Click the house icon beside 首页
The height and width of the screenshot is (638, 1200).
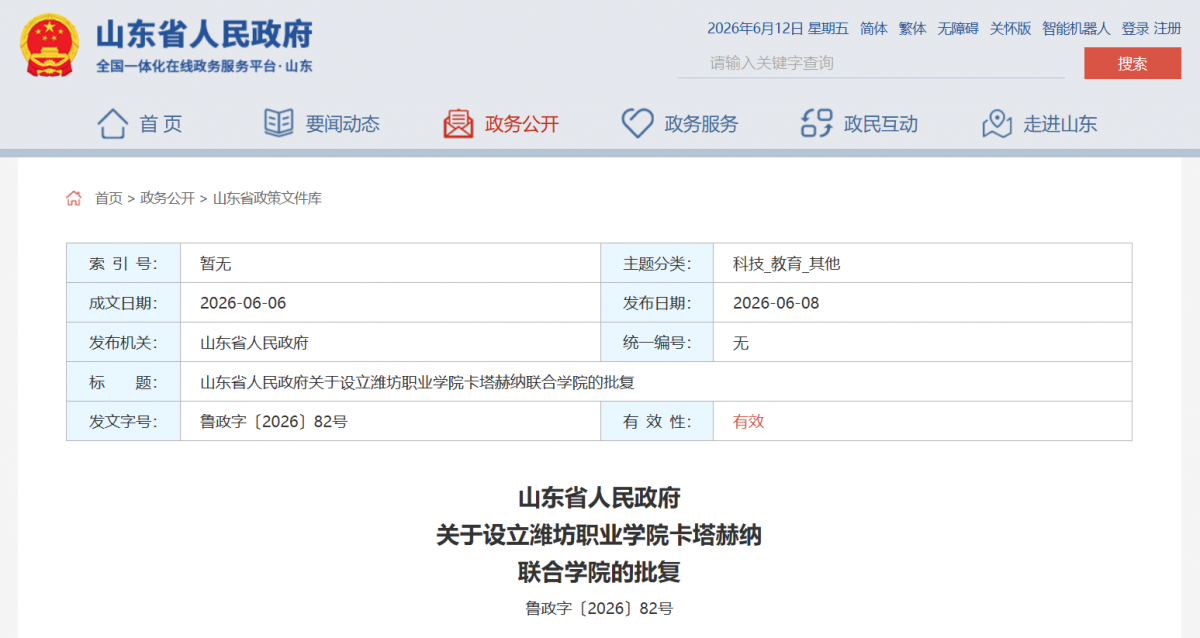click(x=113, y=124)
